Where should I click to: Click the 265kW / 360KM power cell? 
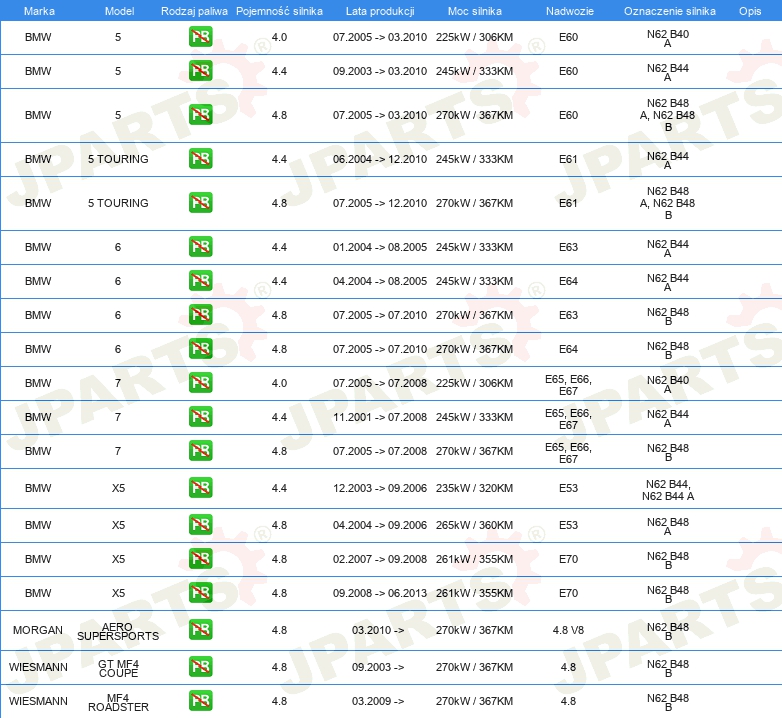point(474,525)
